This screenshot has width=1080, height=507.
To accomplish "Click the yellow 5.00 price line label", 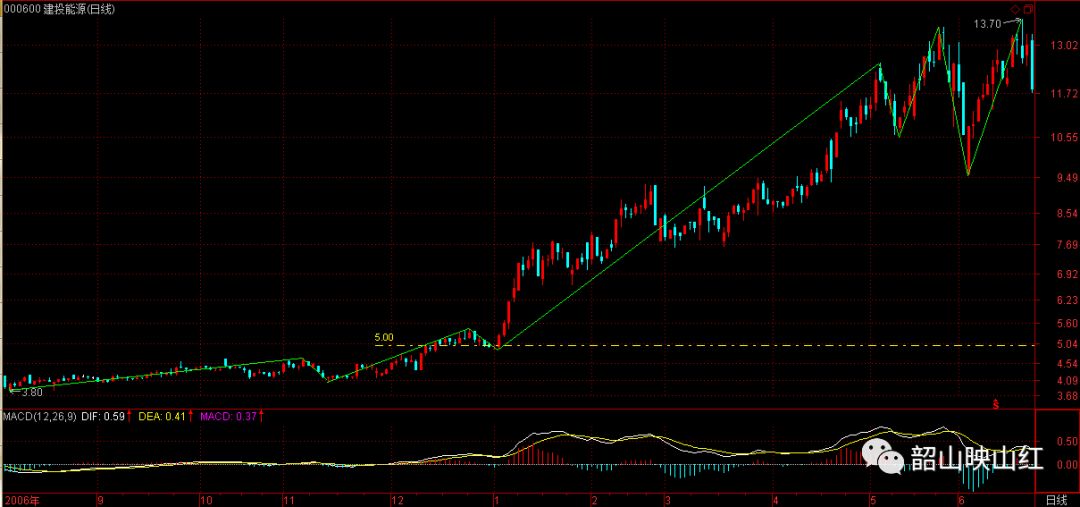I will click(x=384, y=338).
